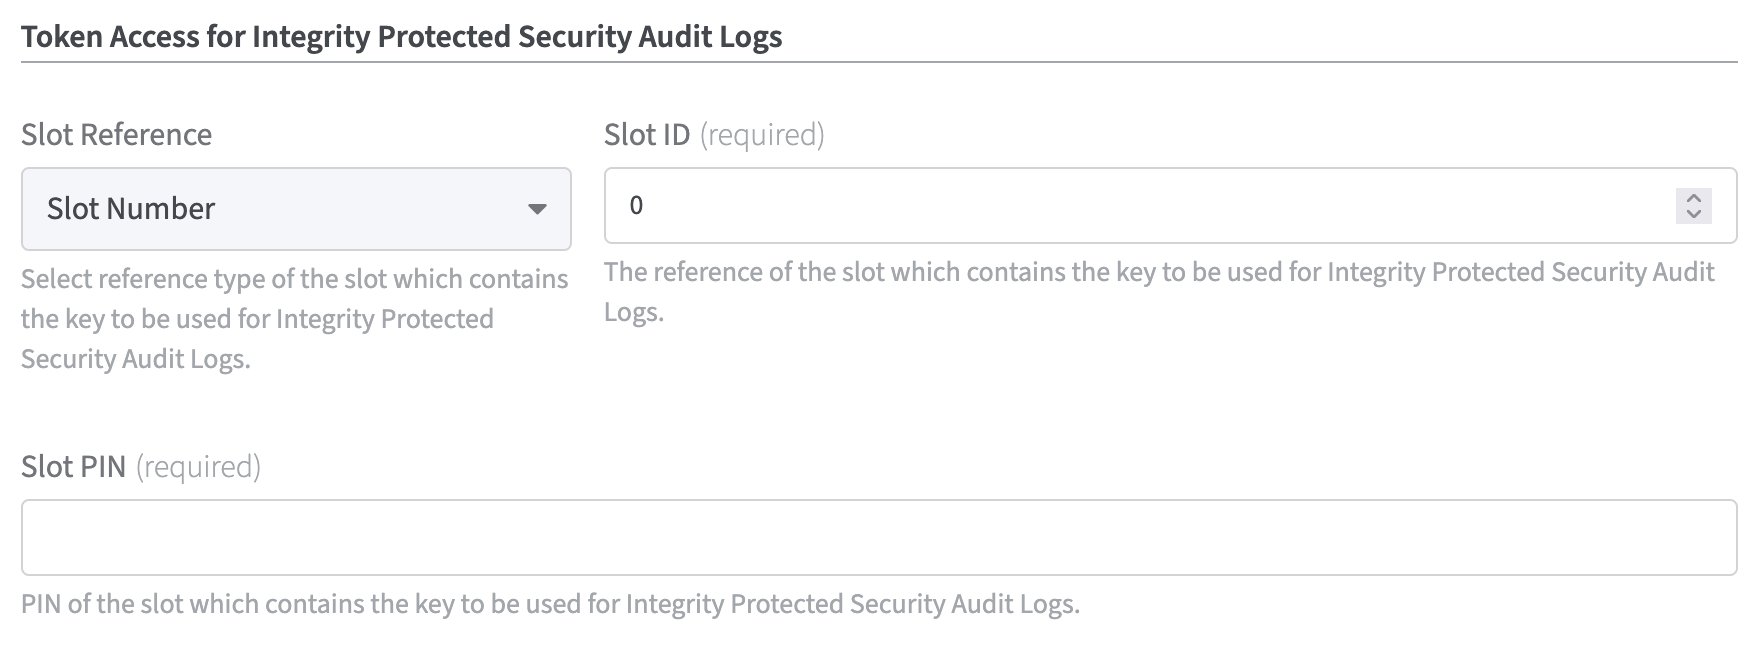Click the Slot Reference label
Viewport: 1758px width, 670px height.
tap(116, 135)
